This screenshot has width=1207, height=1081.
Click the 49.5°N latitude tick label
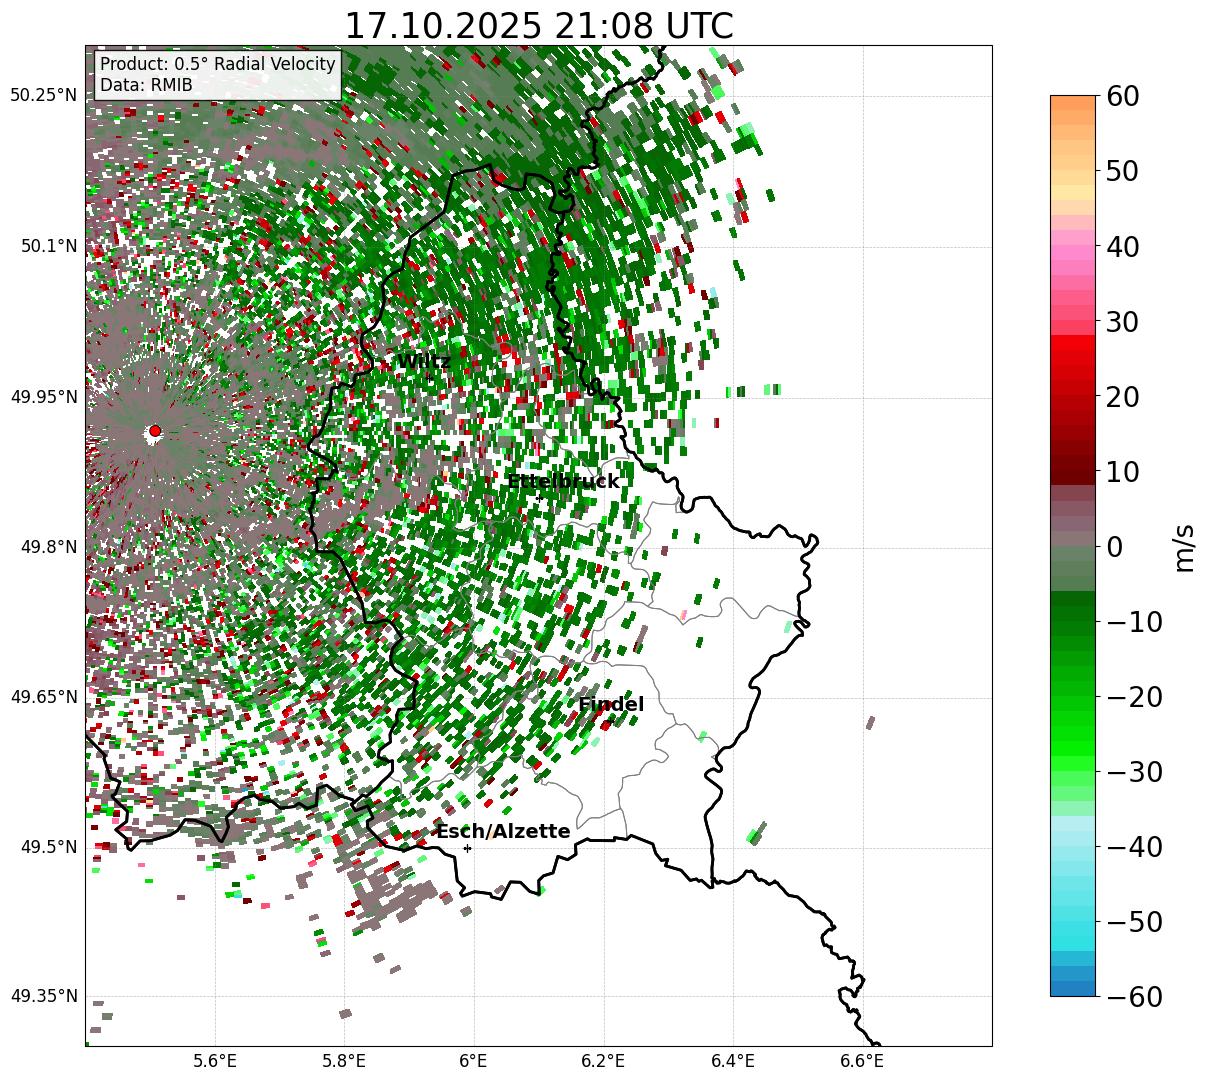48,847
